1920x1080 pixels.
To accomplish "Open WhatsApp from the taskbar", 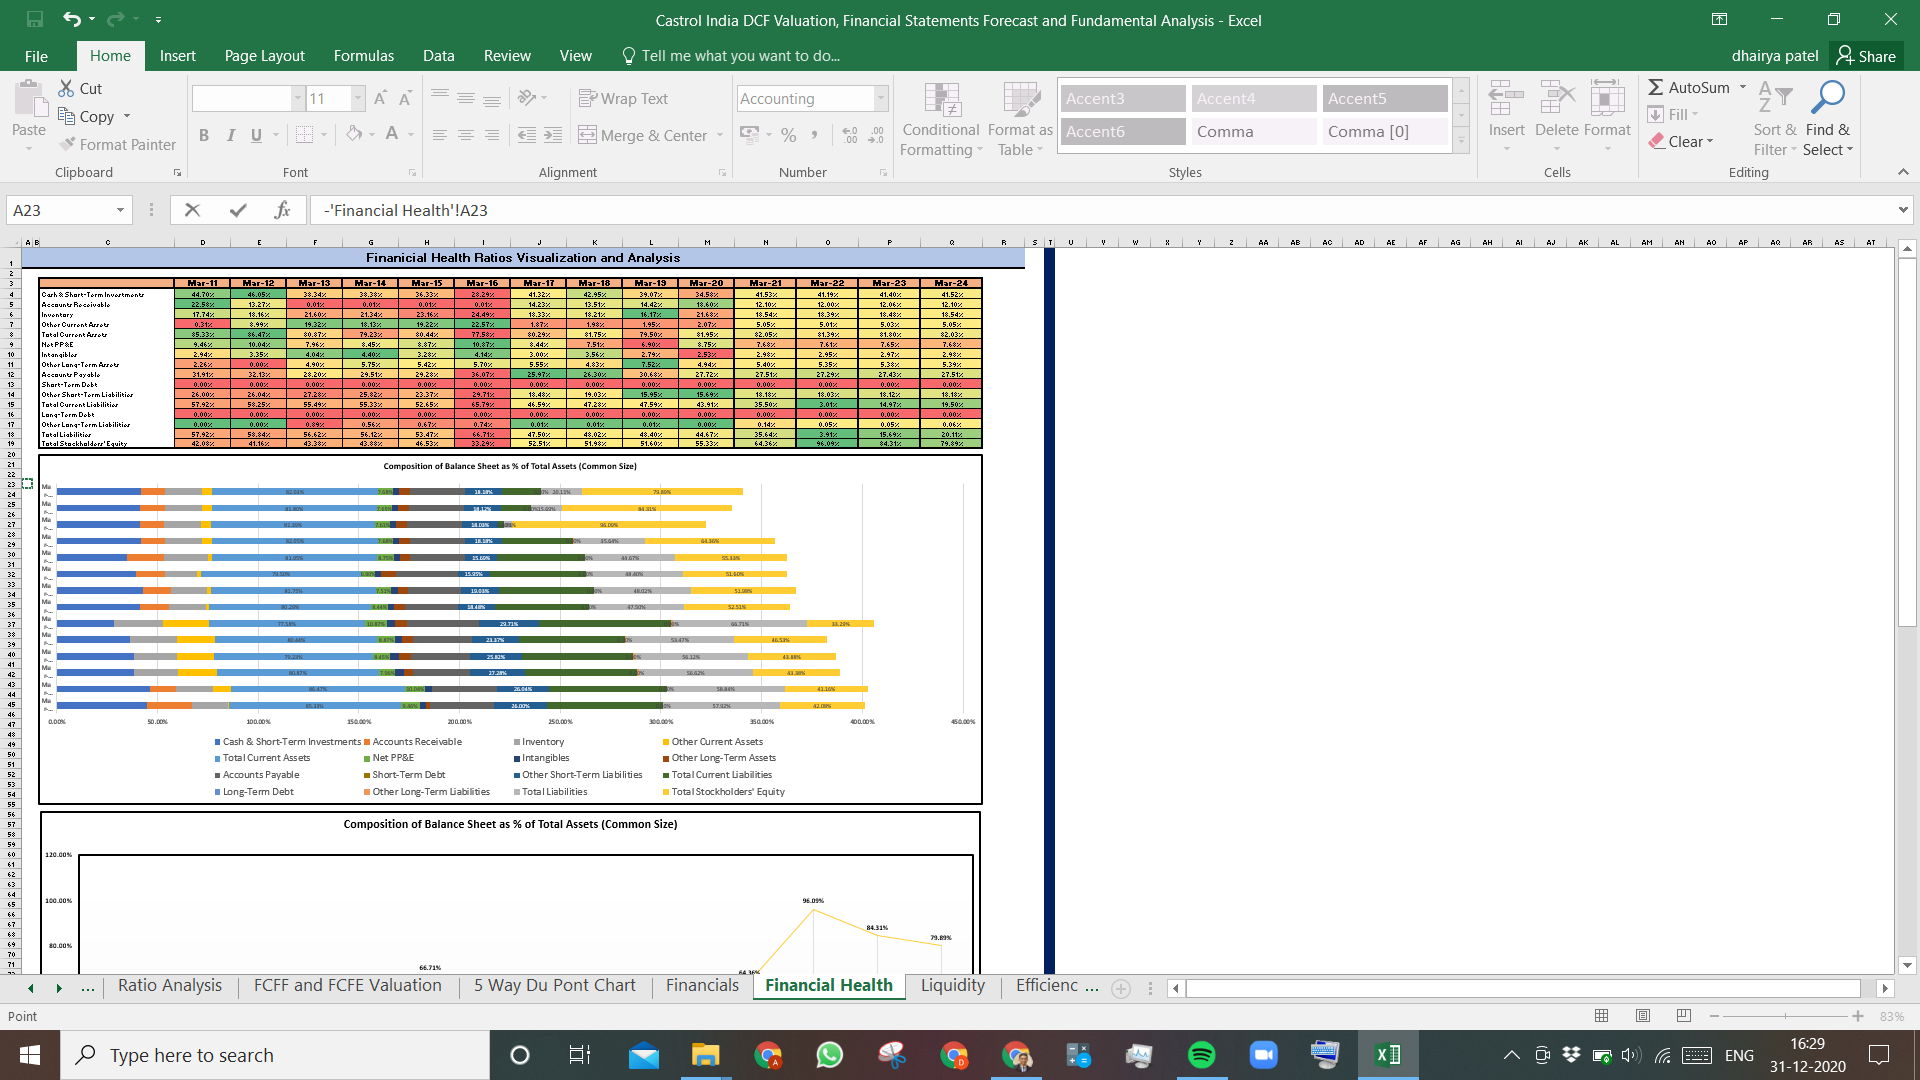I will [829, 1055].
